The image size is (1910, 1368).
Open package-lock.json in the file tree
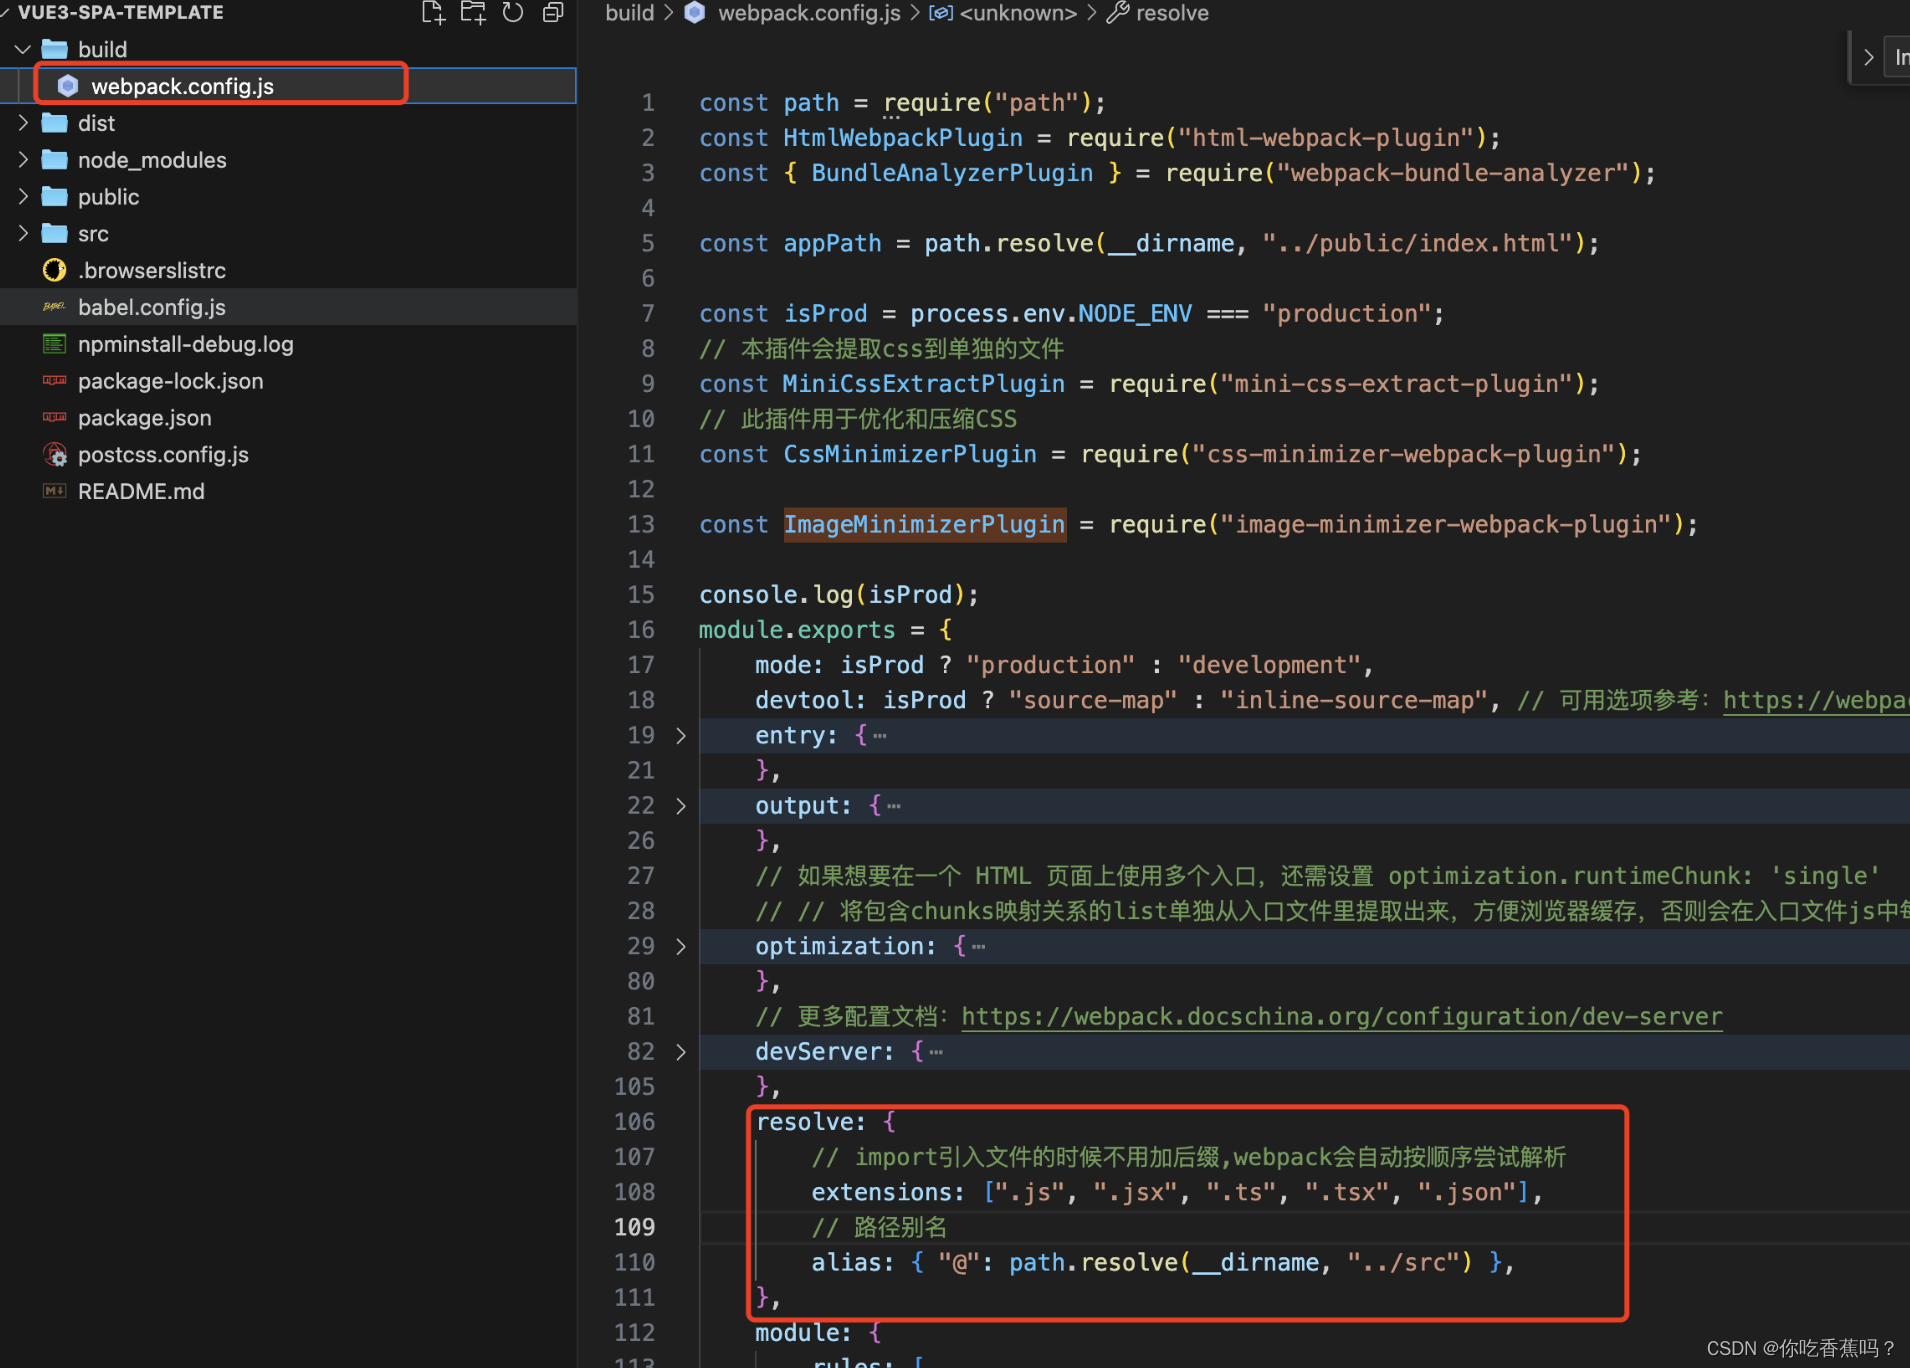coord(171,381)
